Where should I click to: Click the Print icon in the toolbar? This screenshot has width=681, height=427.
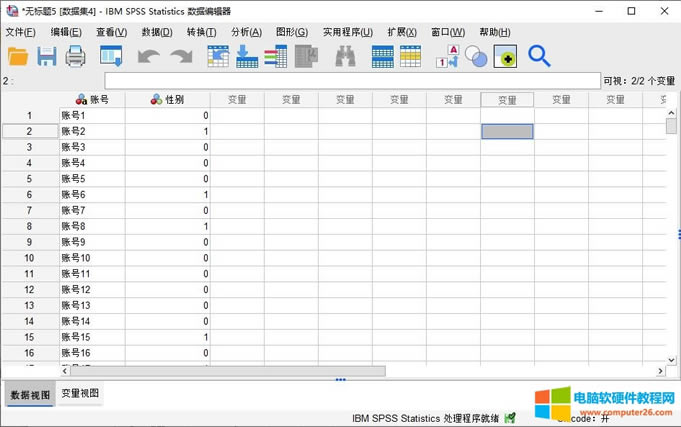tap(76, 57)
